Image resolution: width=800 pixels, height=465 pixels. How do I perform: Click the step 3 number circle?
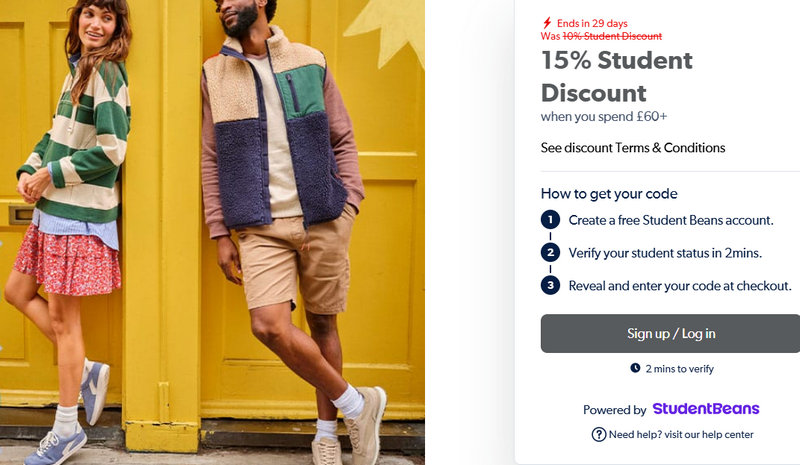pyautogui.click(x=550, y=286)
